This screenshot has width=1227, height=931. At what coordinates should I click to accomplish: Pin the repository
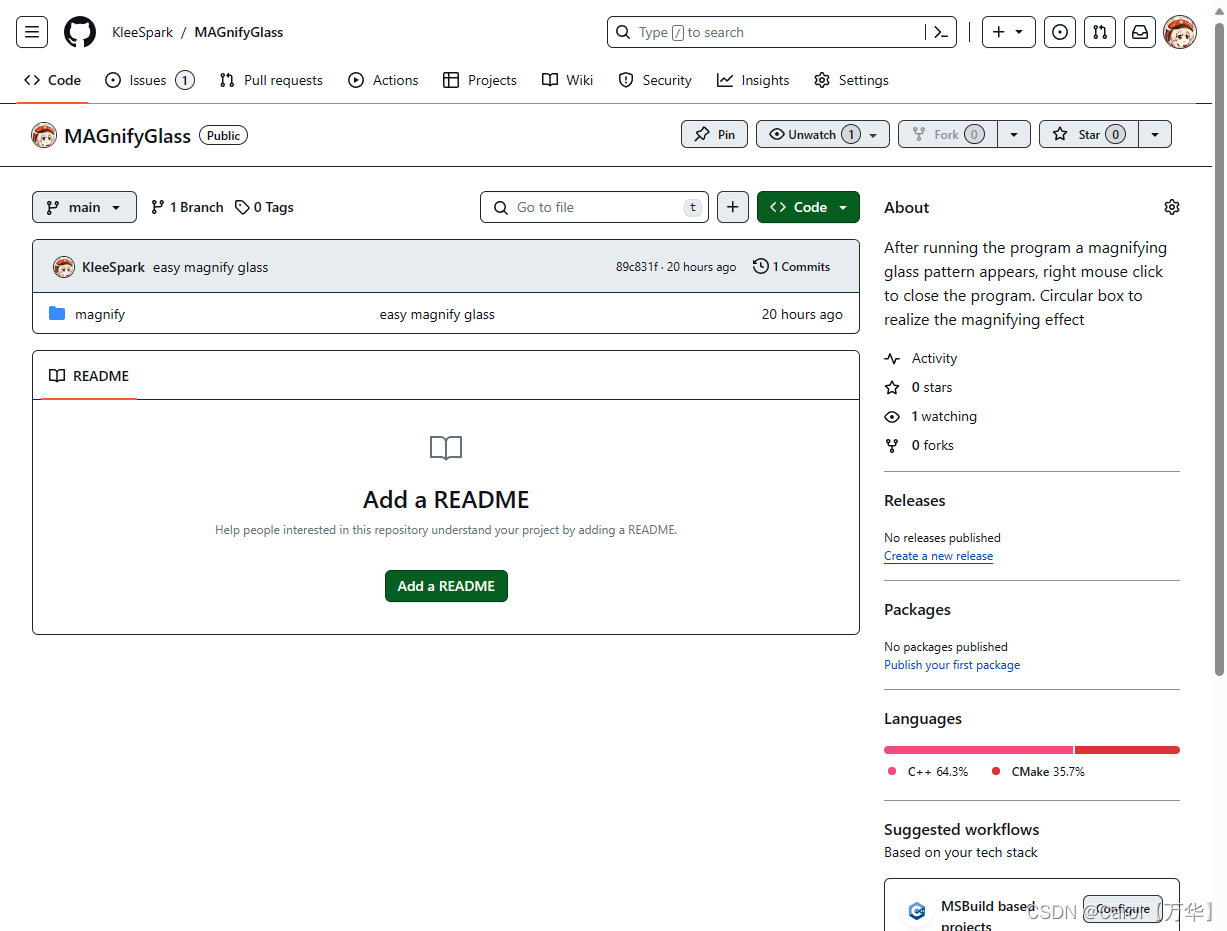tap(714, 134)
